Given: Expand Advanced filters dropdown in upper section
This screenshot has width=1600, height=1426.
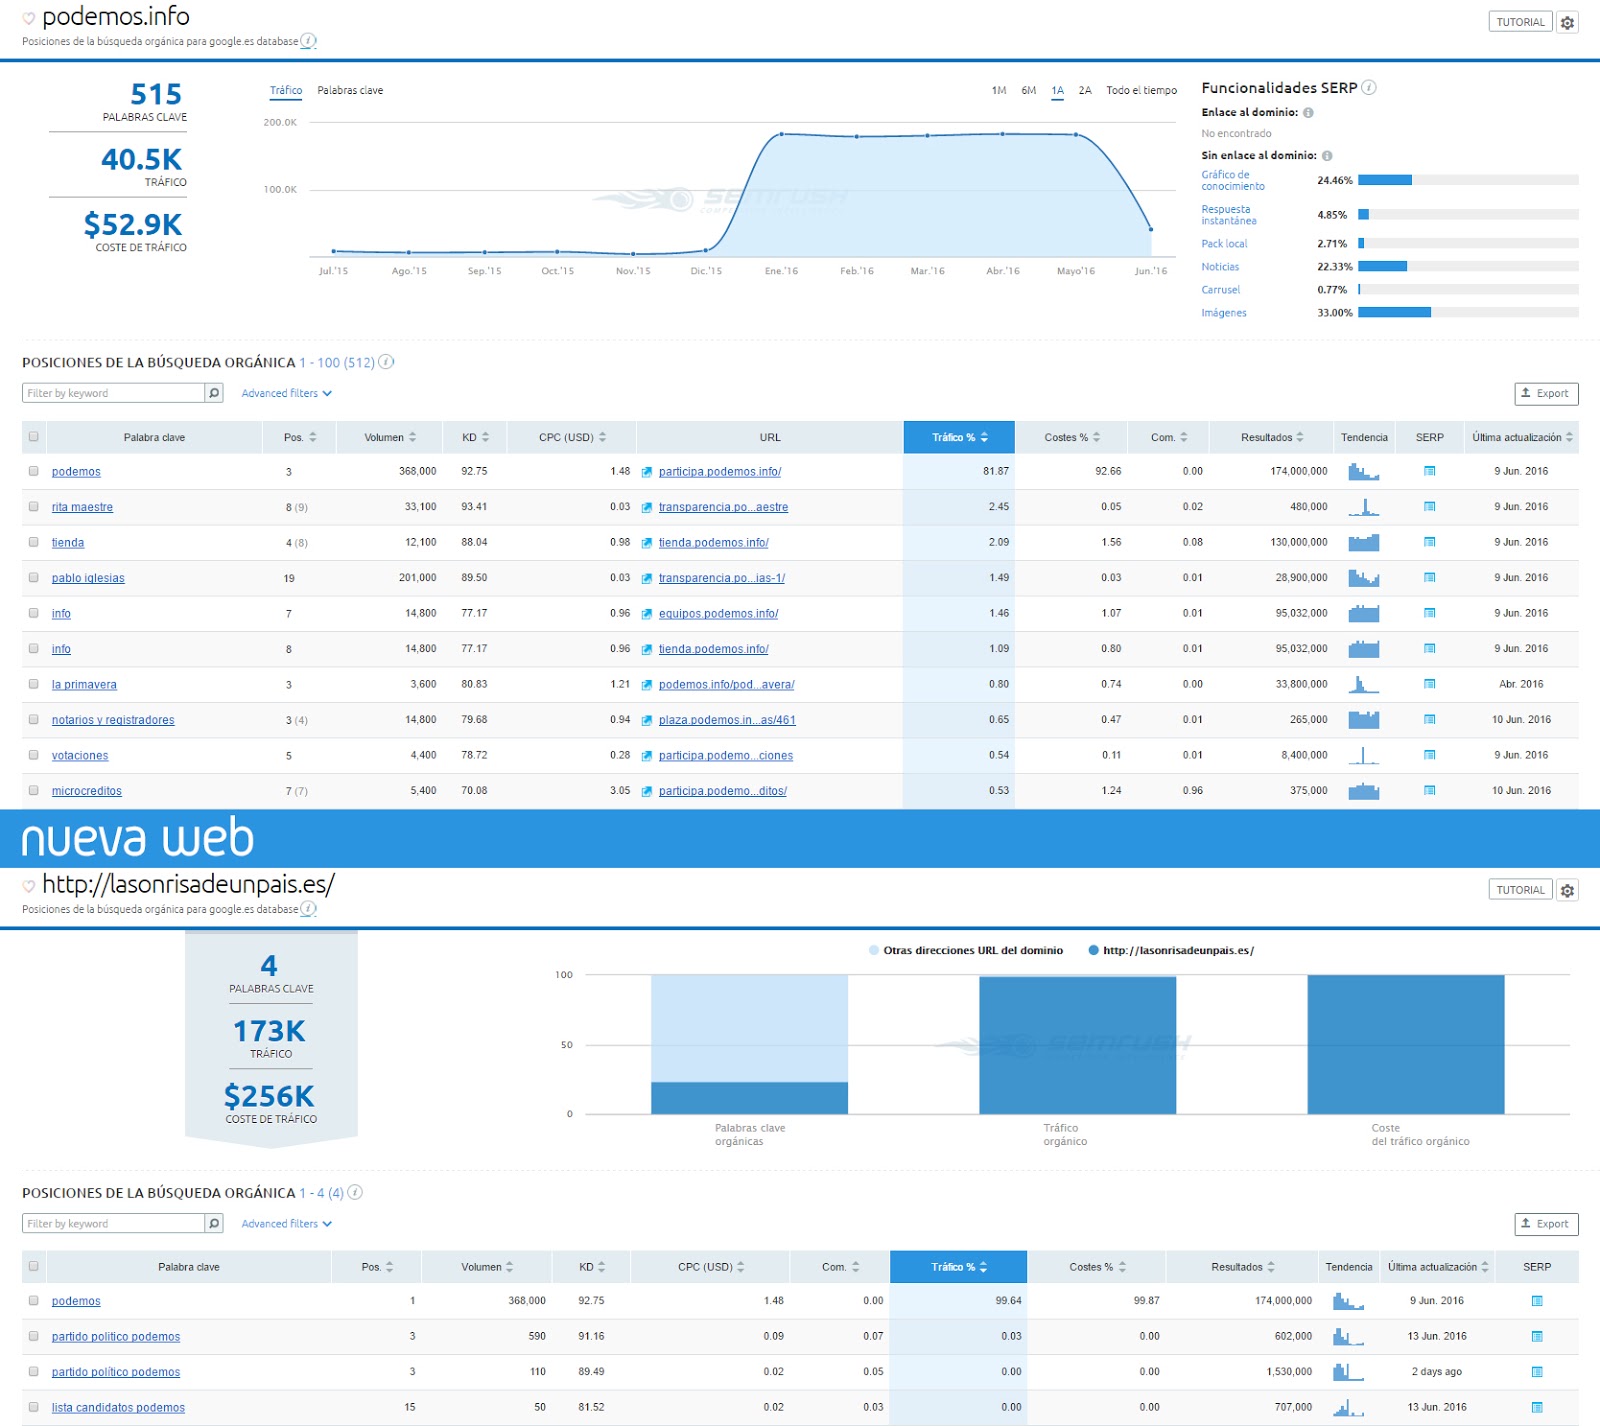Looking at the screenshot, I should pos(286,393).
